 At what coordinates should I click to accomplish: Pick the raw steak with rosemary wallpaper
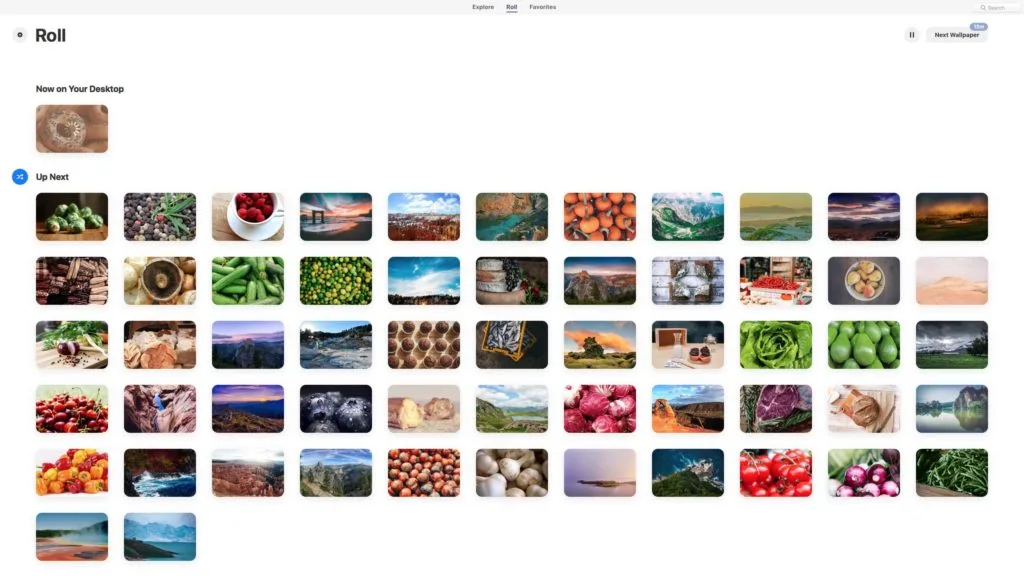coord(776,409)
